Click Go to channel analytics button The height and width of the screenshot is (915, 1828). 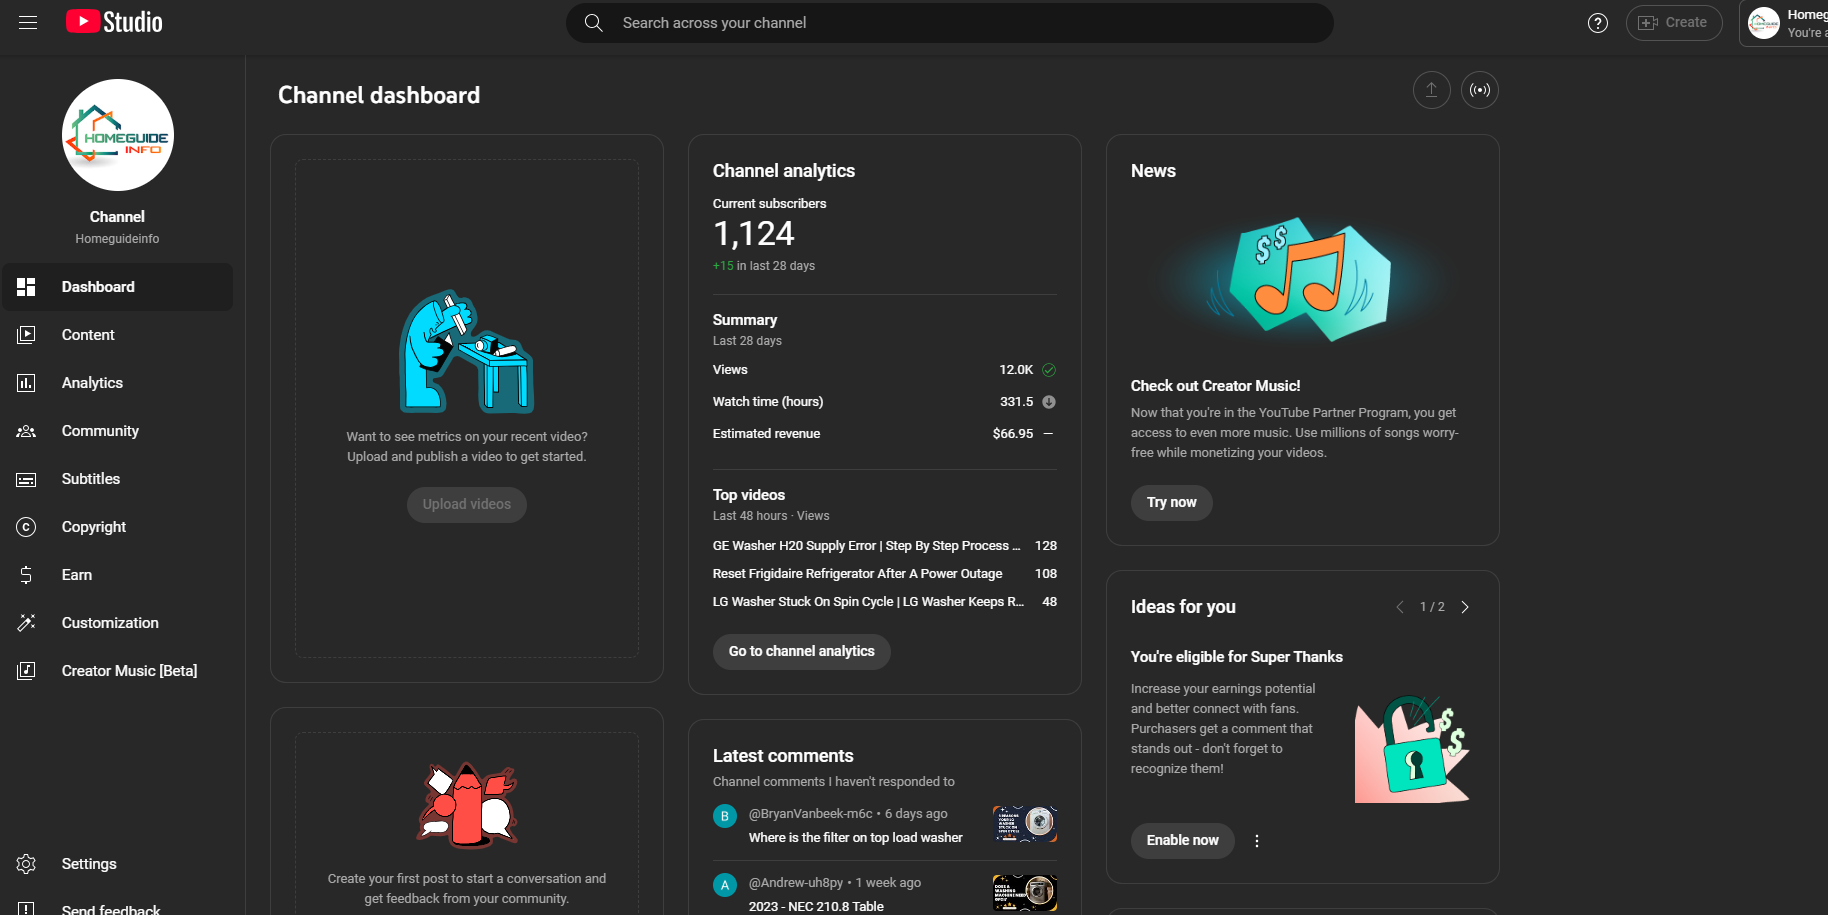pos(802,651)
